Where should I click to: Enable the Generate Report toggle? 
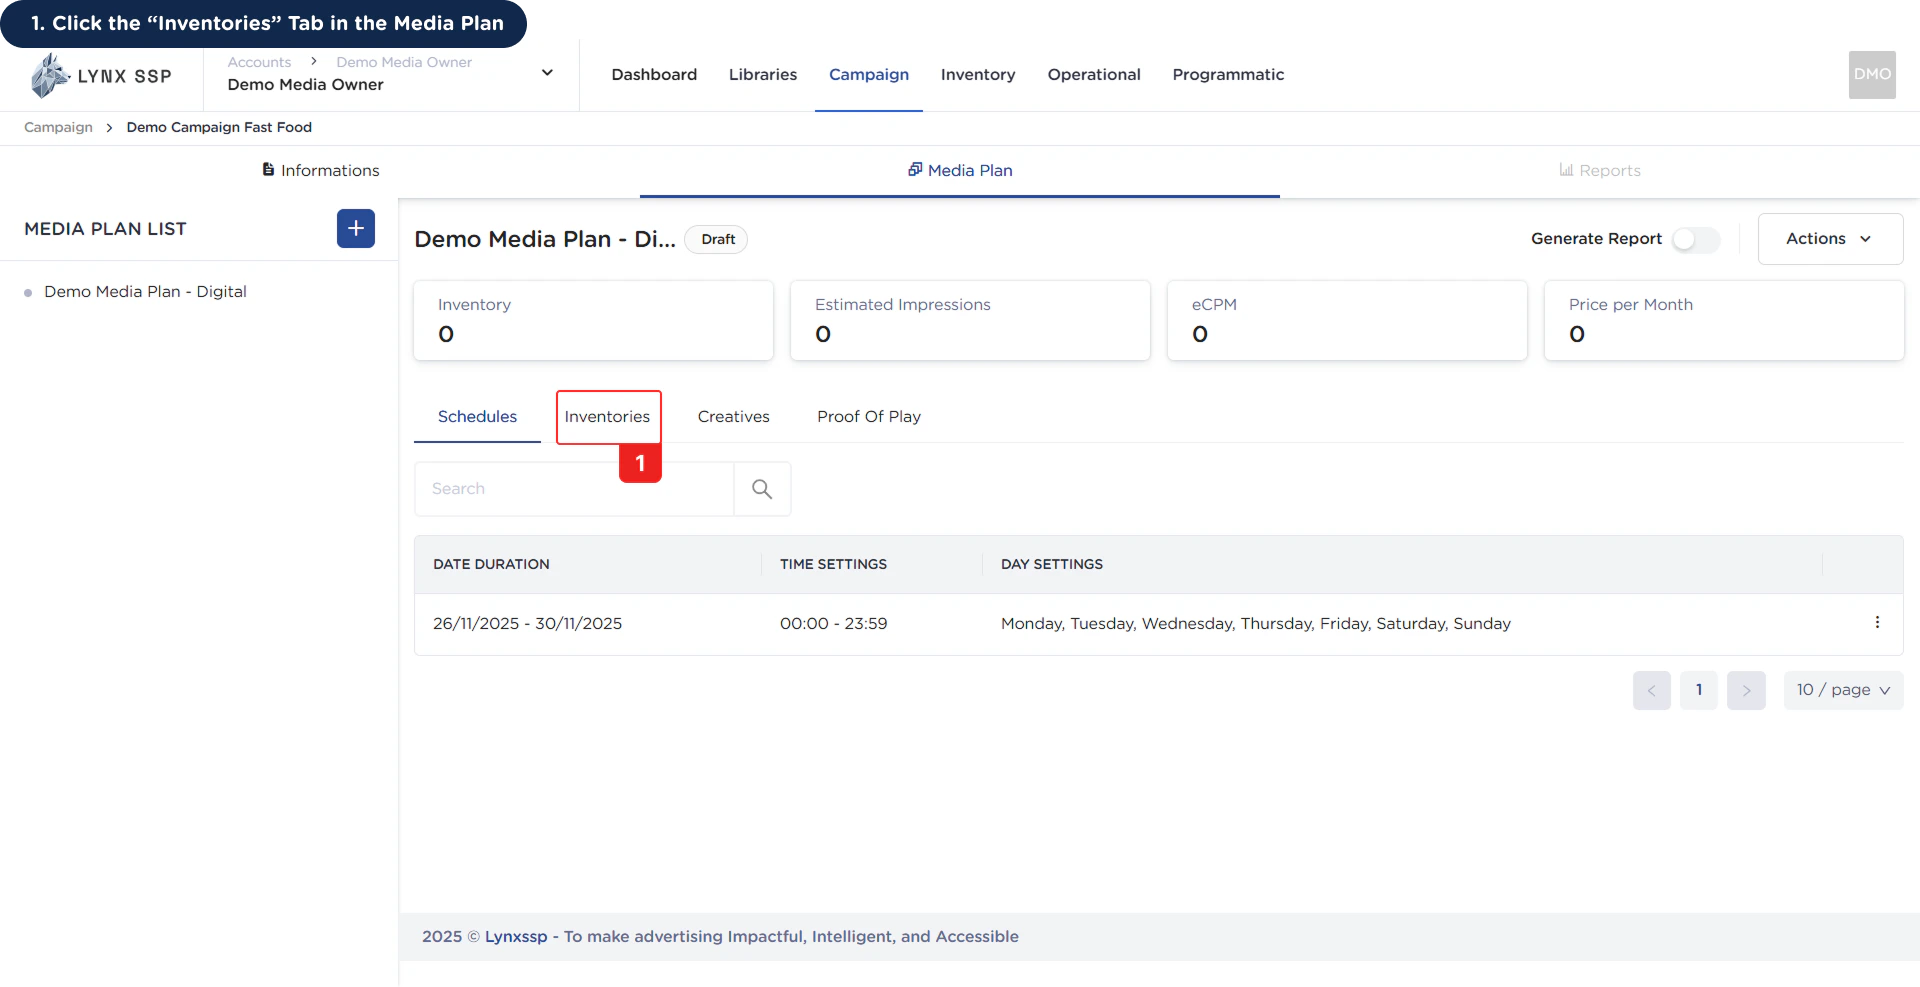click(1696, 240)
